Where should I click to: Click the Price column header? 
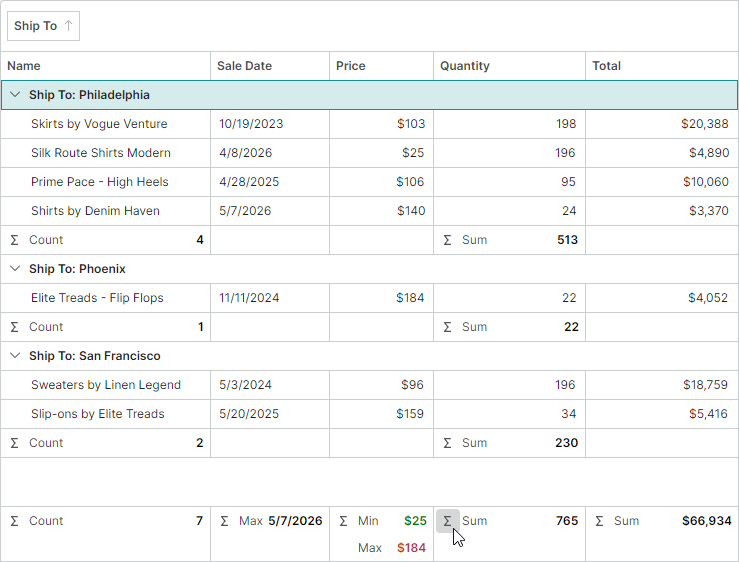coord(381,66)
